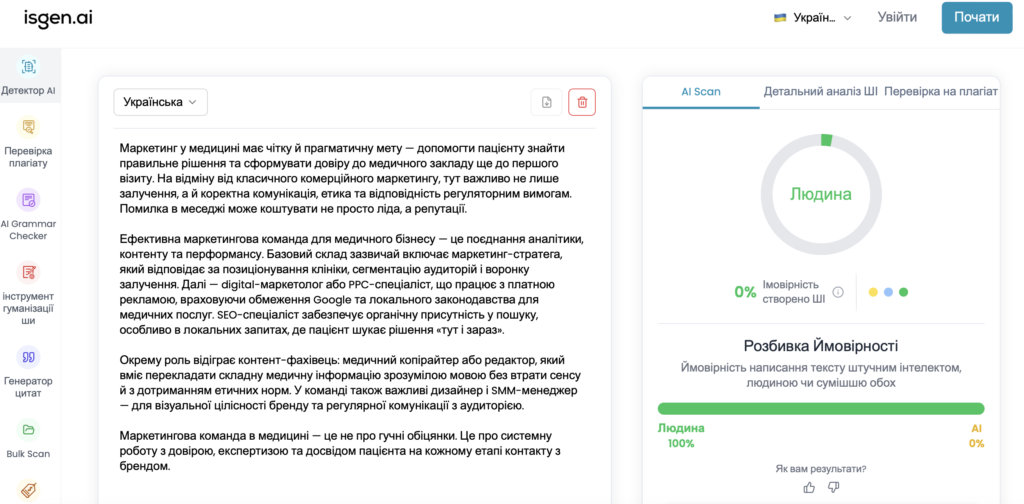The height and width of the screenshot is (504, 1024).
Task: Click the thumbs down feedback icon
Action: coord(833,487)
